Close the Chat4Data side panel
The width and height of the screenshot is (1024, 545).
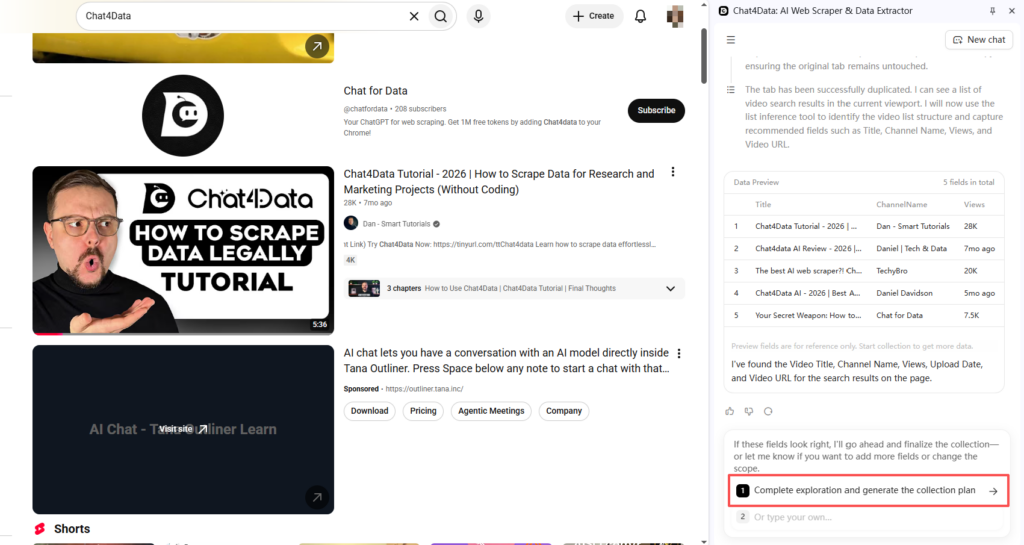pos(1012,10)
